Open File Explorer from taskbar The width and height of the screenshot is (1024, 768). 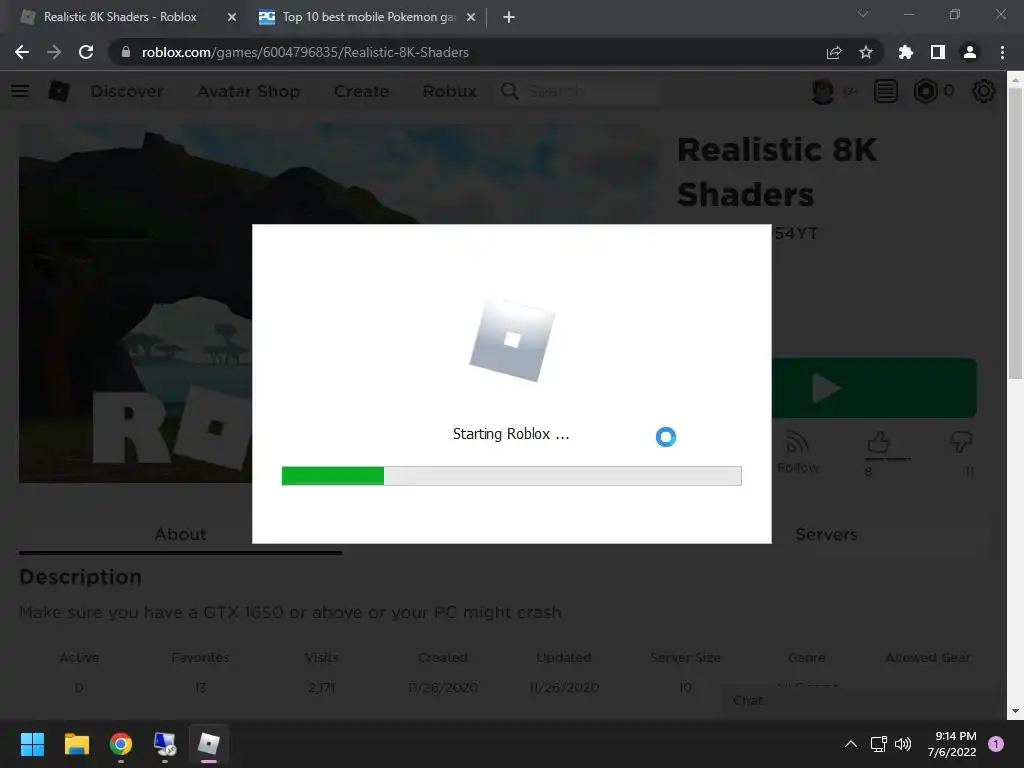(76, 744)
